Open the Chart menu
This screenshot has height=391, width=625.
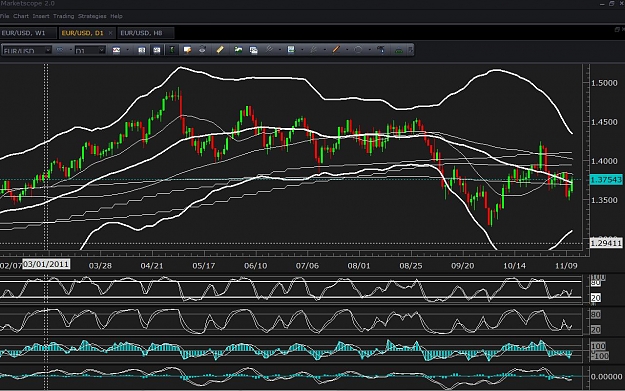coord(21,16)
